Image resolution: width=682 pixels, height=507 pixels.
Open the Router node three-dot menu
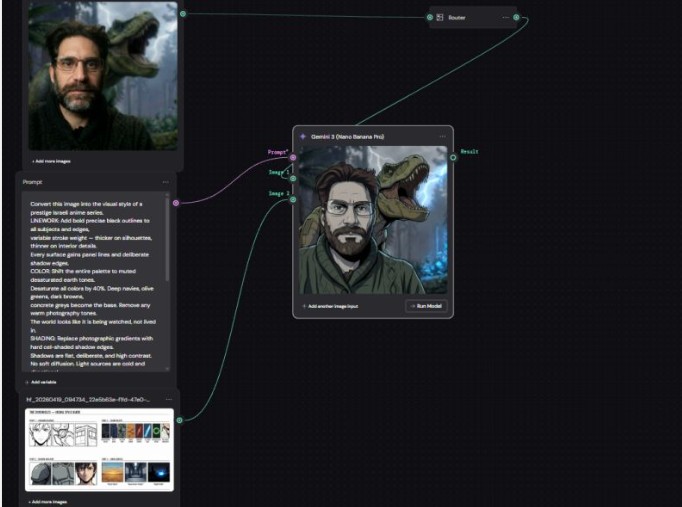pyautogui.click(x=505, y=17)
